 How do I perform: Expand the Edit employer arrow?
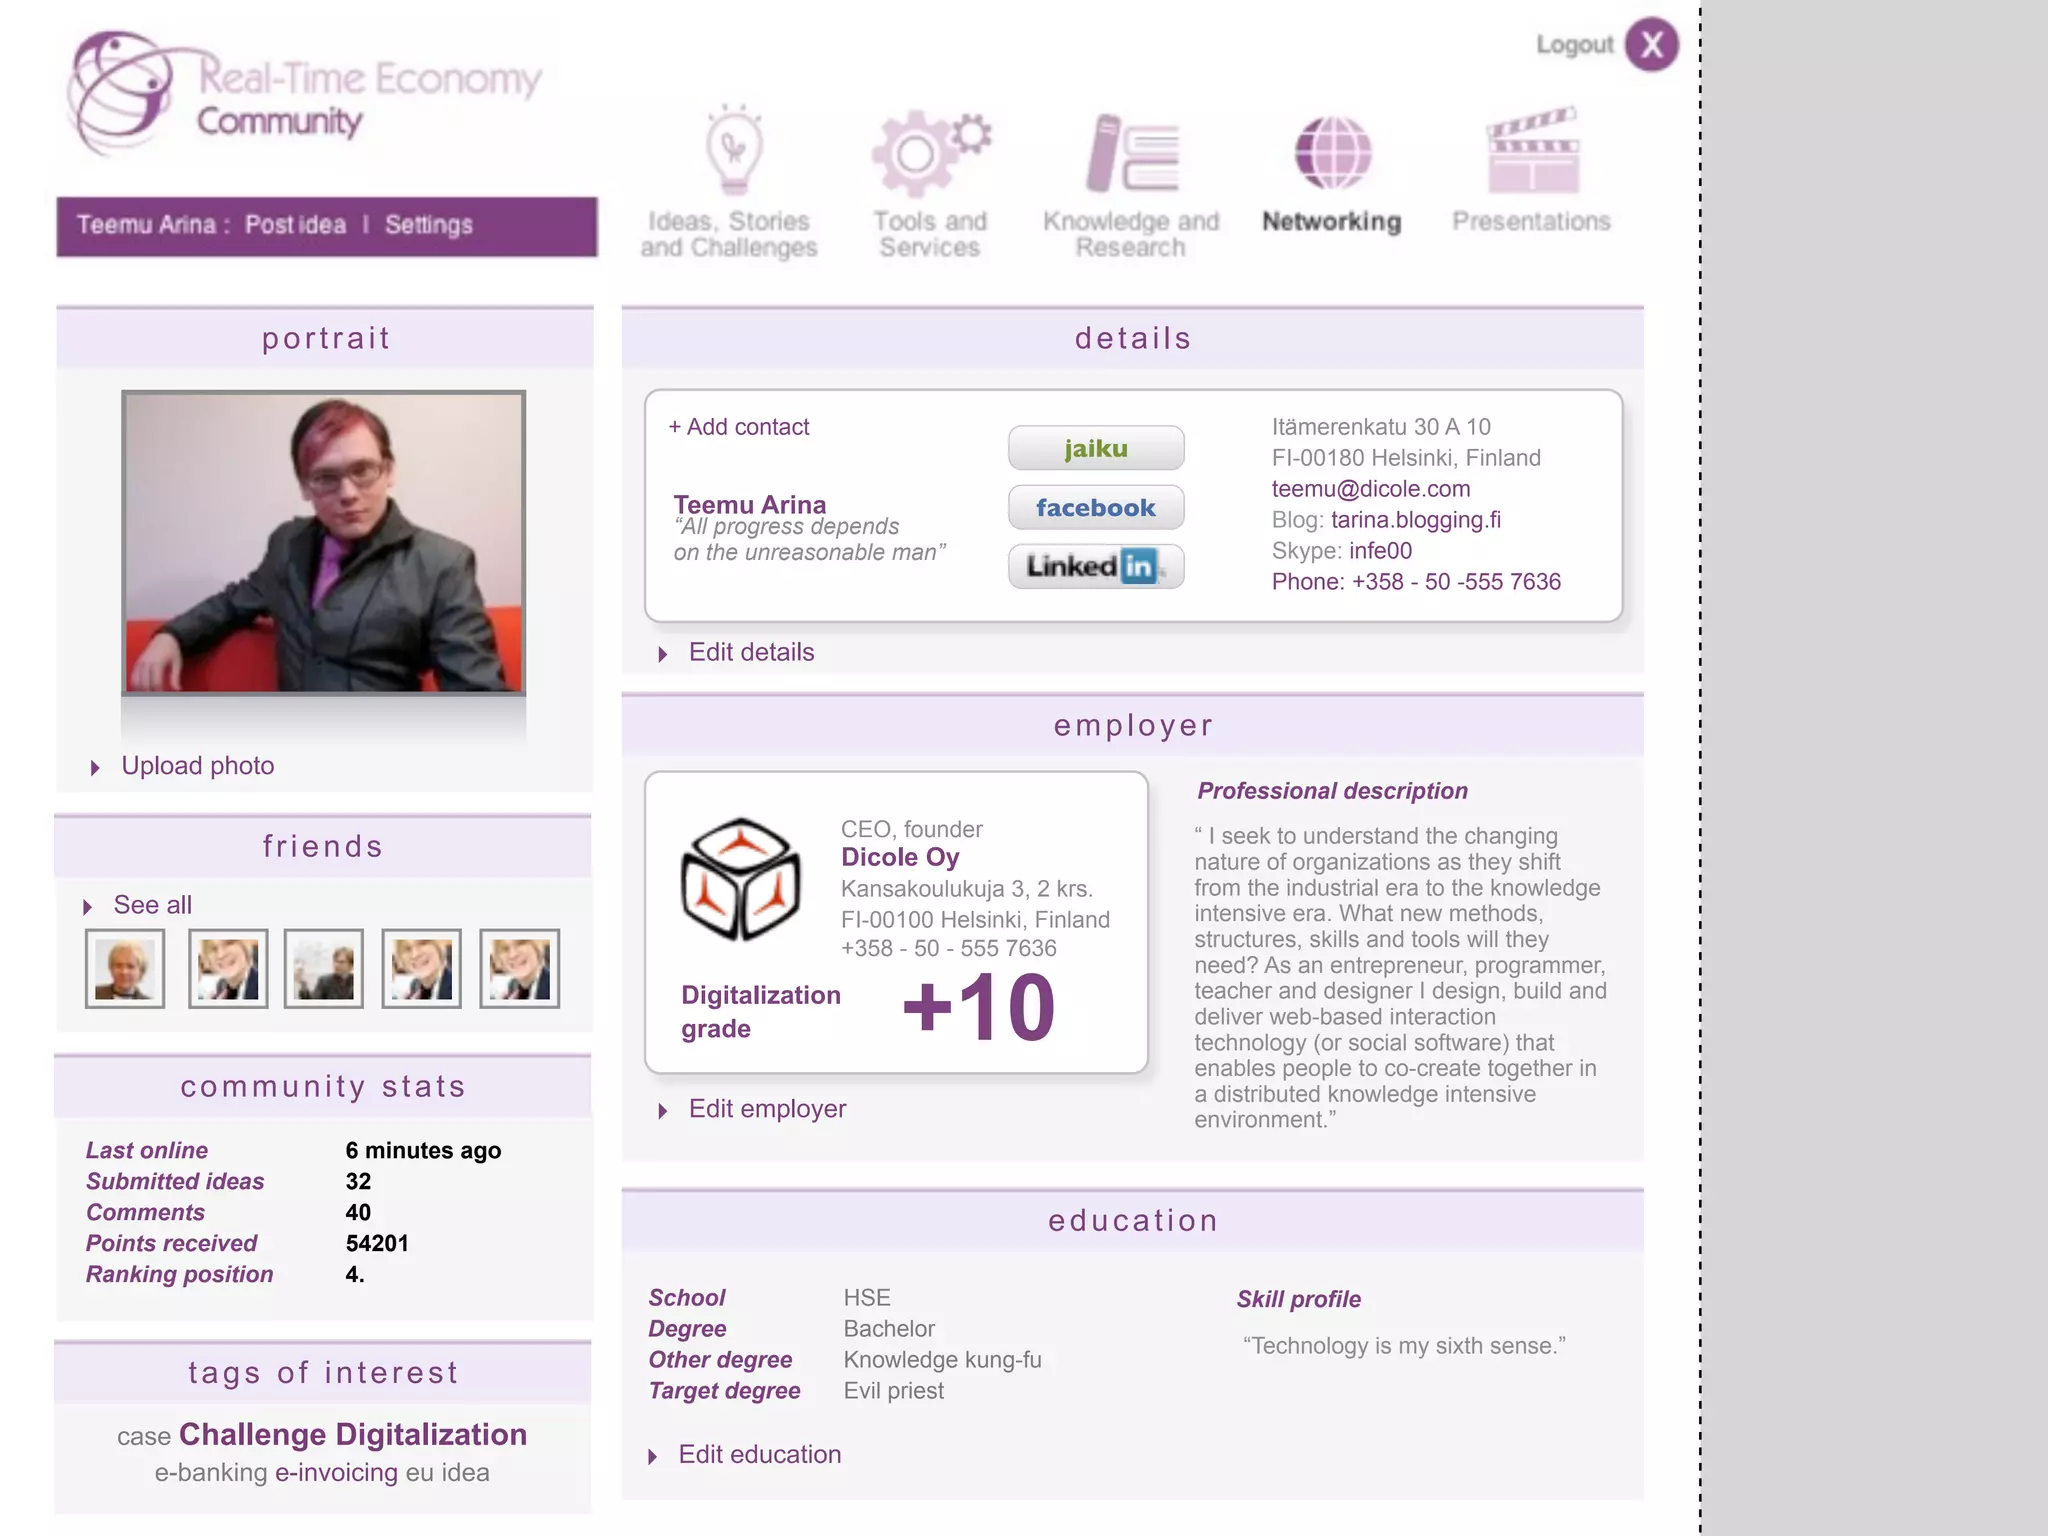point(663,1111)
